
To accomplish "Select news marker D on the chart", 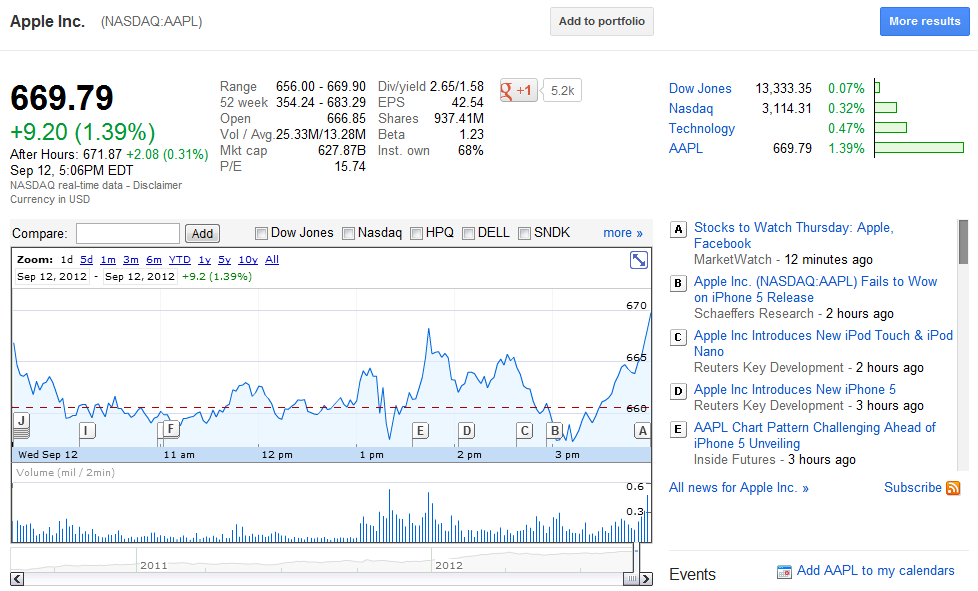I will [467, 430].
